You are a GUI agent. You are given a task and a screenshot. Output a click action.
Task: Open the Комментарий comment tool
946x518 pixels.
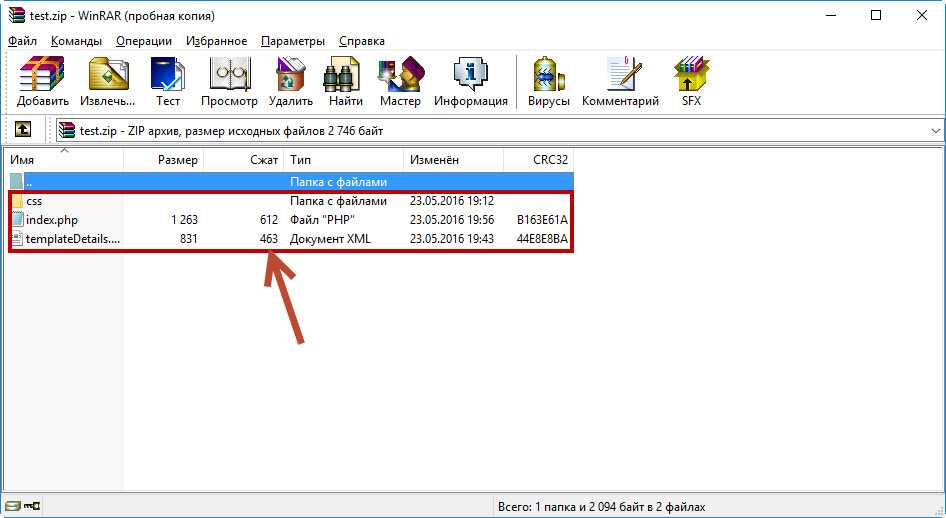(620, 81)
